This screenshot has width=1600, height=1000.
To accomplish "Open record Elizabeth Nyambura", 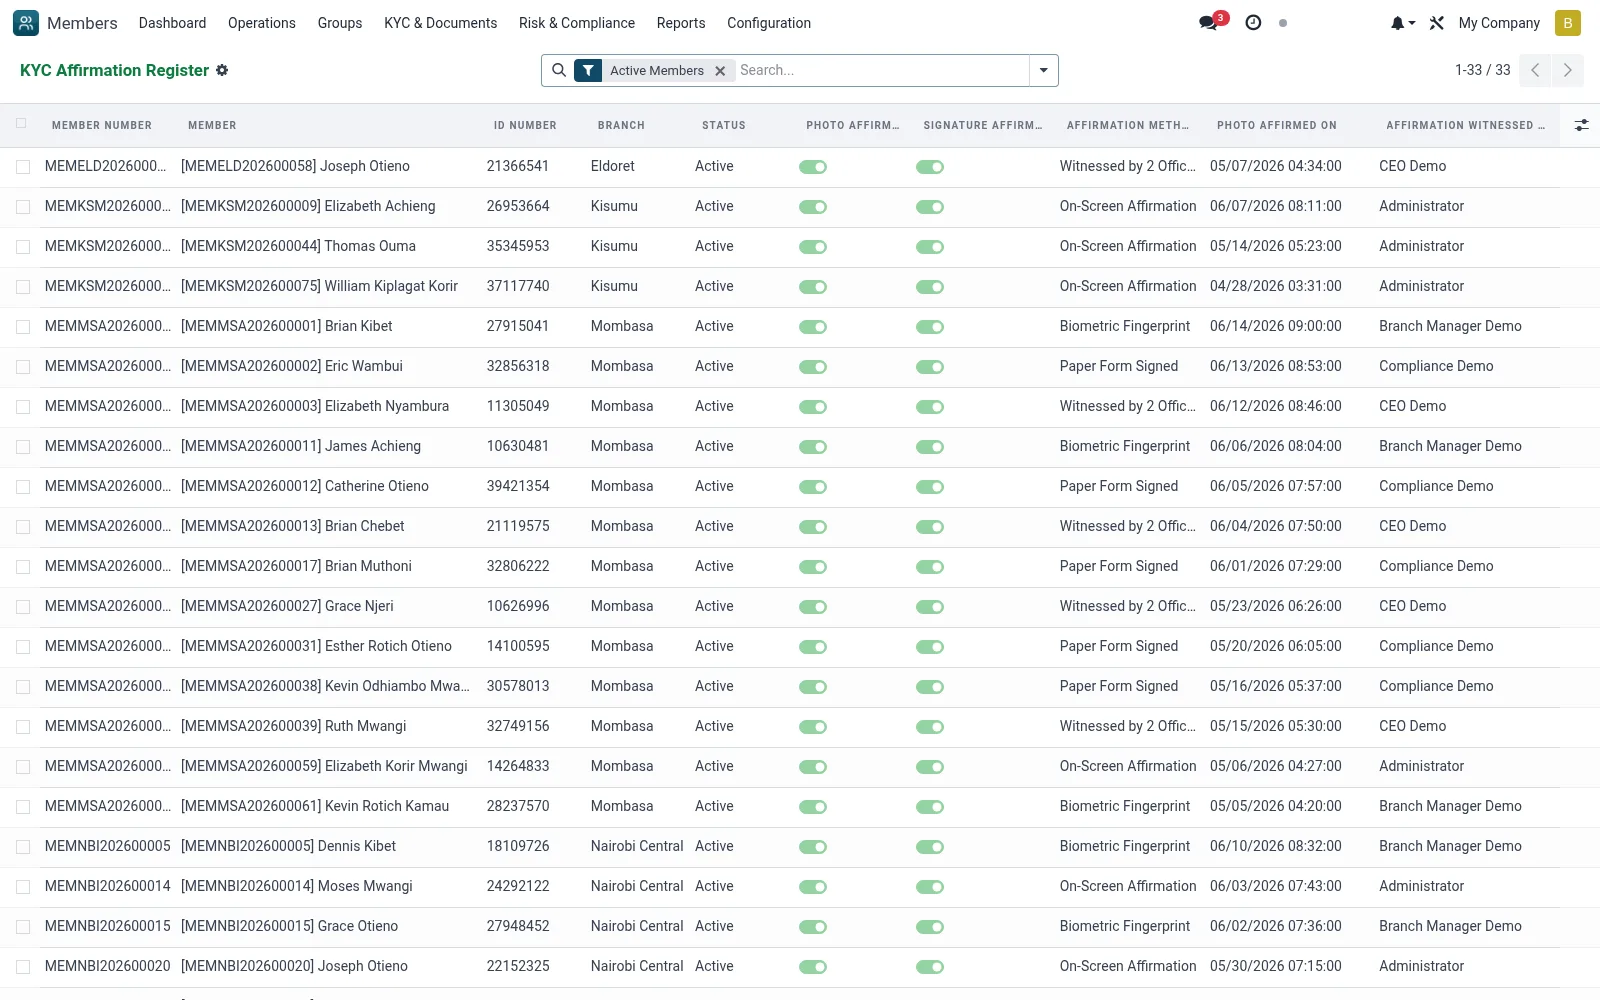I will tap(315, 406).
